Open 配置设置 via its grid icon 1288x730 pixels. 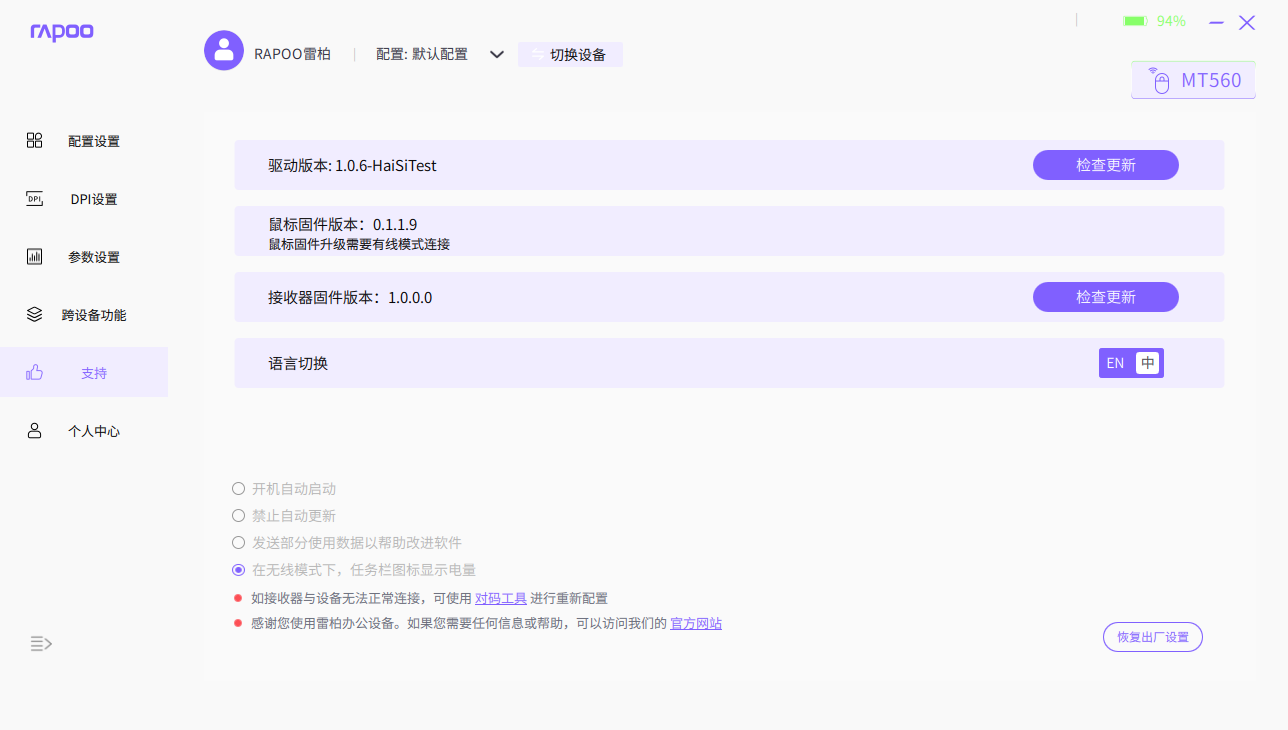34,140
